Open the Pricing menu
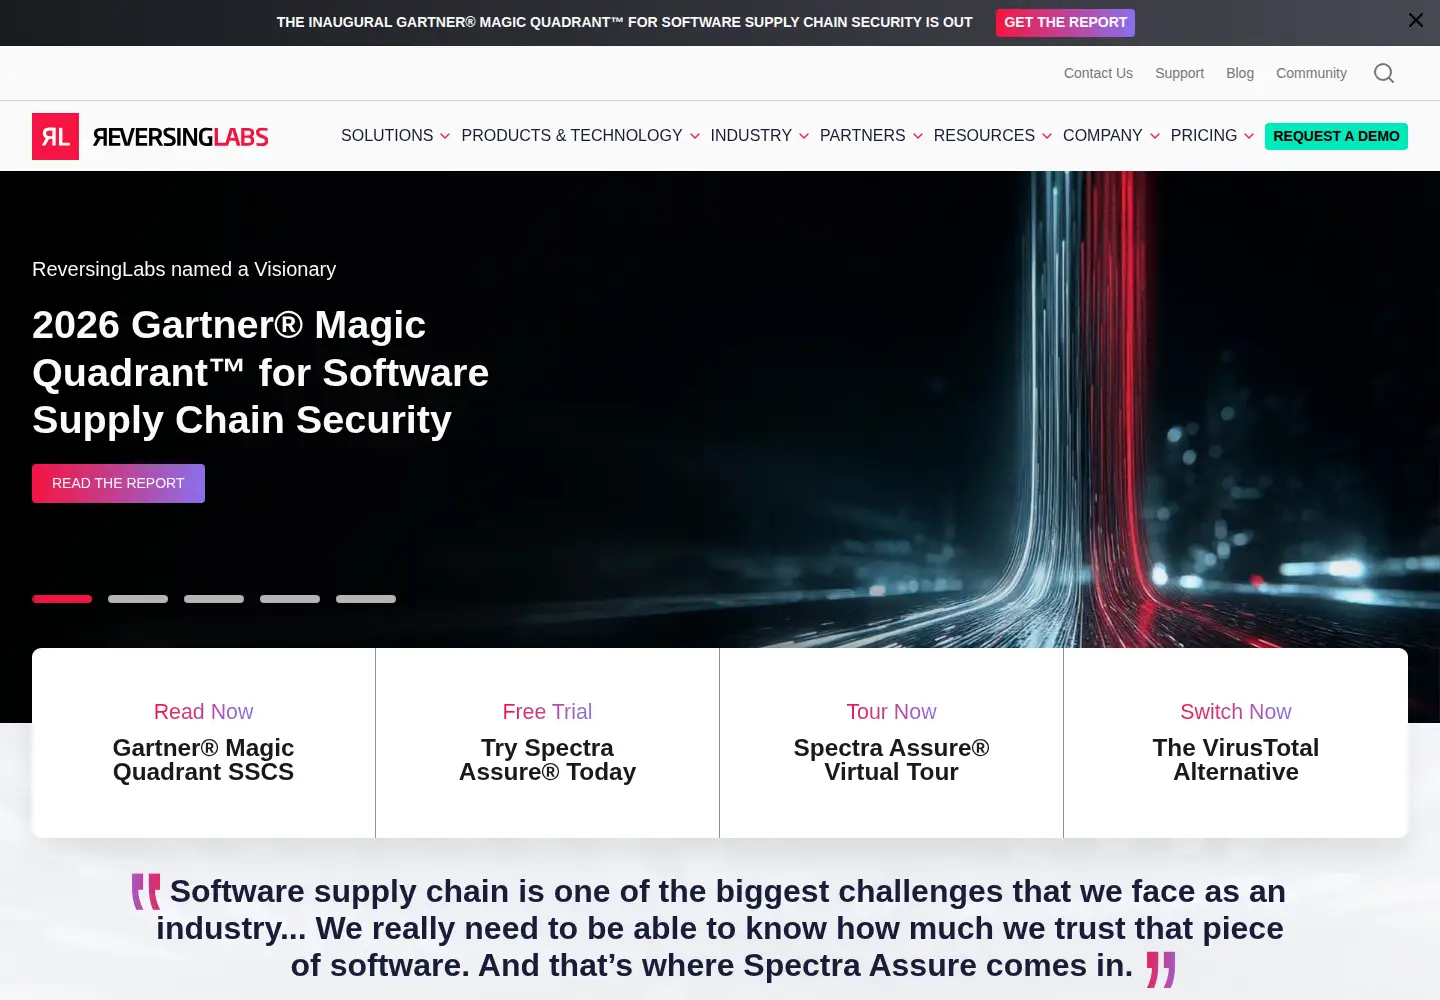This screenshot has height=1000, width=1440. tap(1204, 135)
